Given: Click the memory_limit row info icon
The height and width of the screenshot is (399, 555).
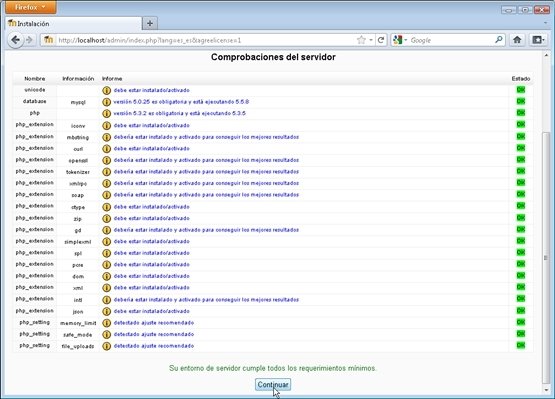Looking at the screenshot, I should pyautogui.click(x=107, y=323).
